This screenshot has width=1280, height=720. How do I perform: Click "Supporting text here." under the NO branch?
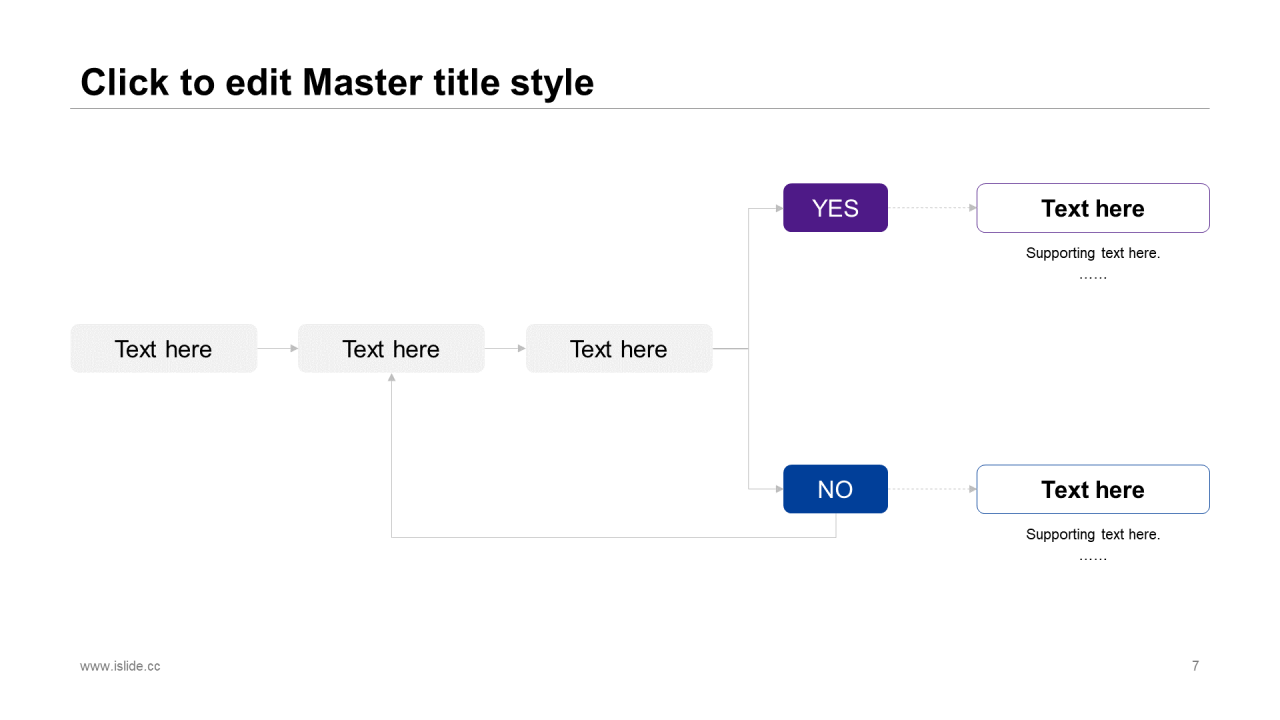pyautogui.click(x=1092, y=534)
